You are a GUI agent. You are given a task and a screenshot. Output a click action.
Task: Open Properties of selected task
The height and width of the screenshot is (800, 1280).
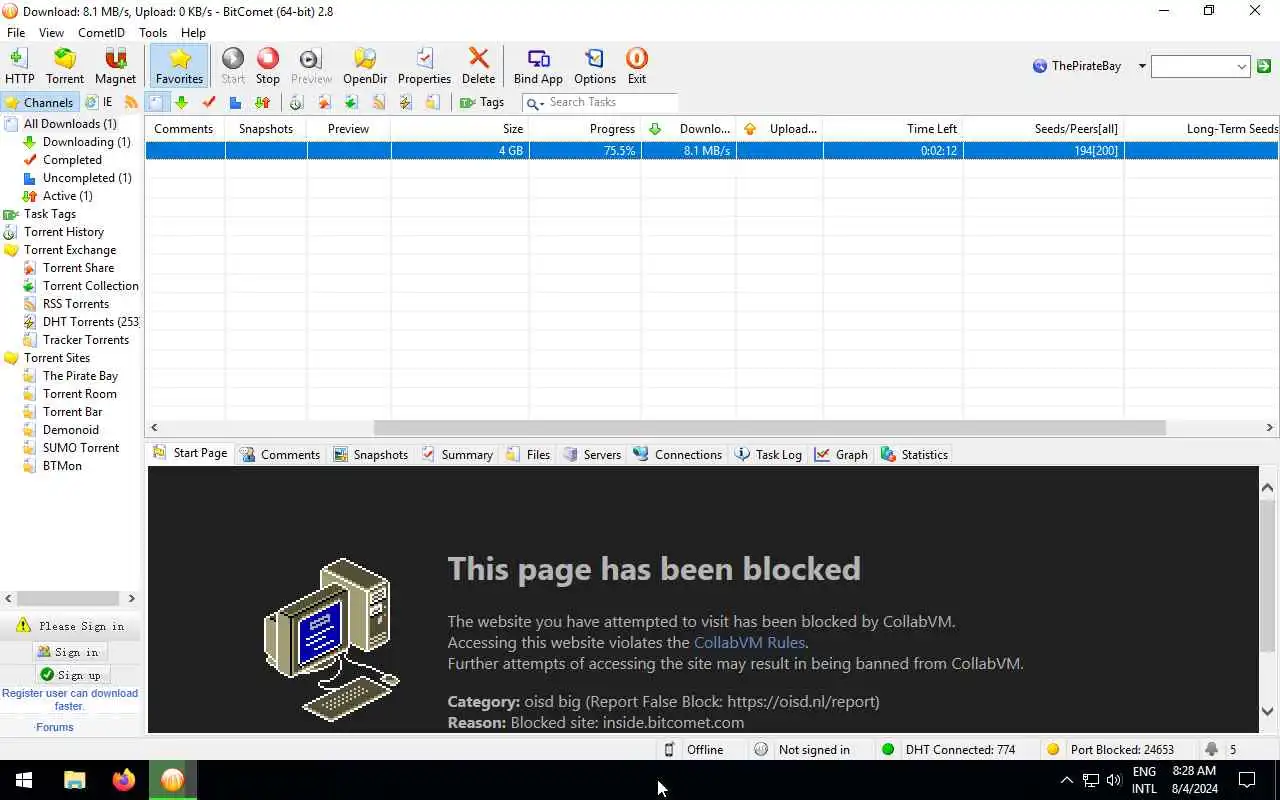pos(424,66)
